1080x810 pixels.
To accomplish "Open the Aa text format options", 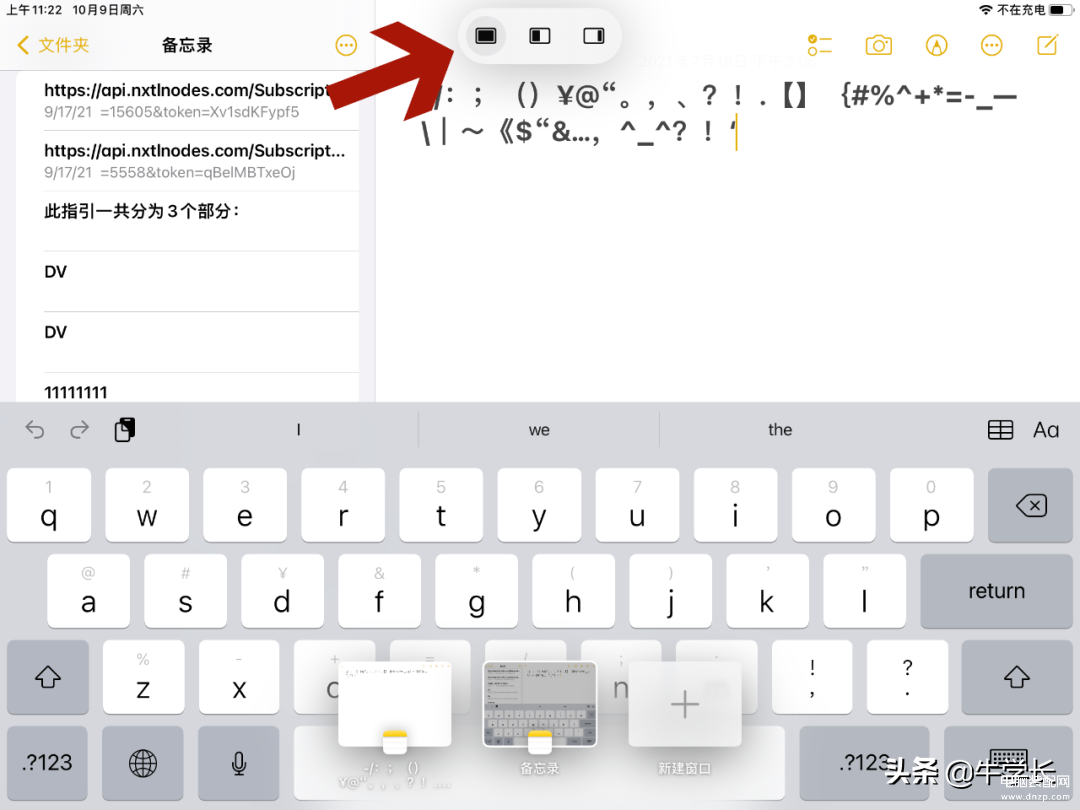I will [x=1046, y=430].
